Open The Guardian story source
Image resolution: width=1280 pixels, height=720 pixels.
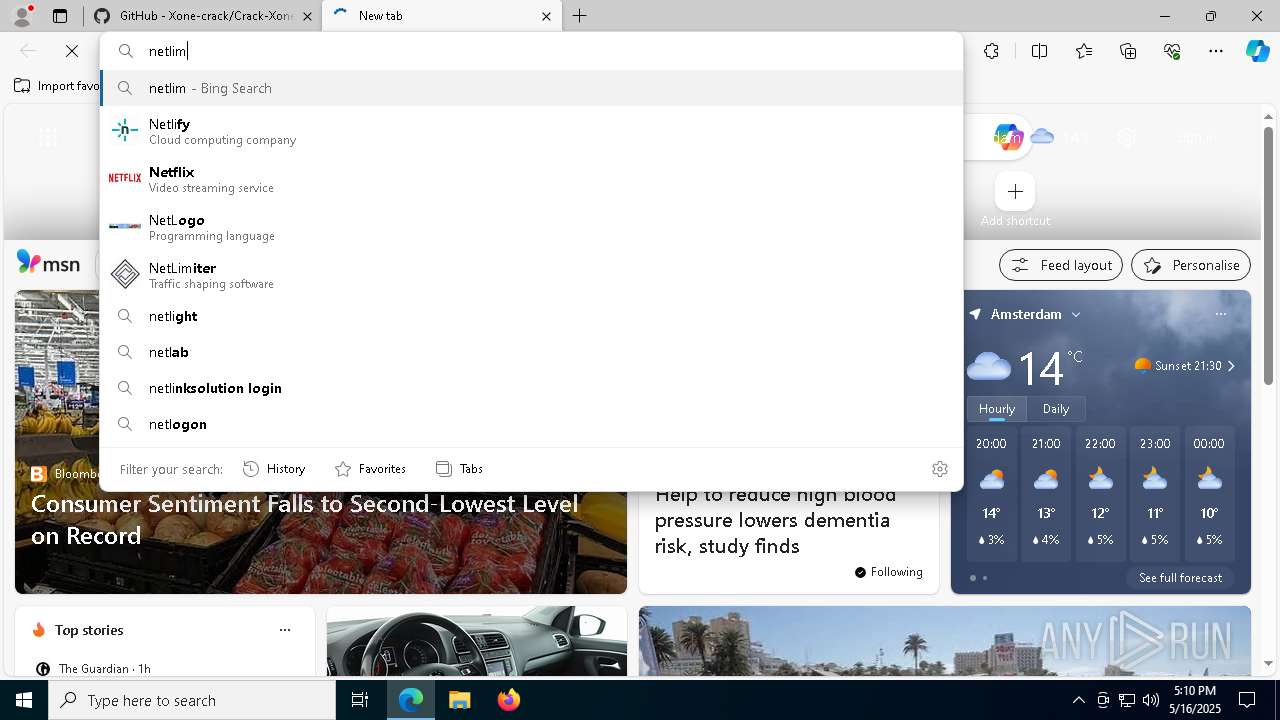pos(93,668)
